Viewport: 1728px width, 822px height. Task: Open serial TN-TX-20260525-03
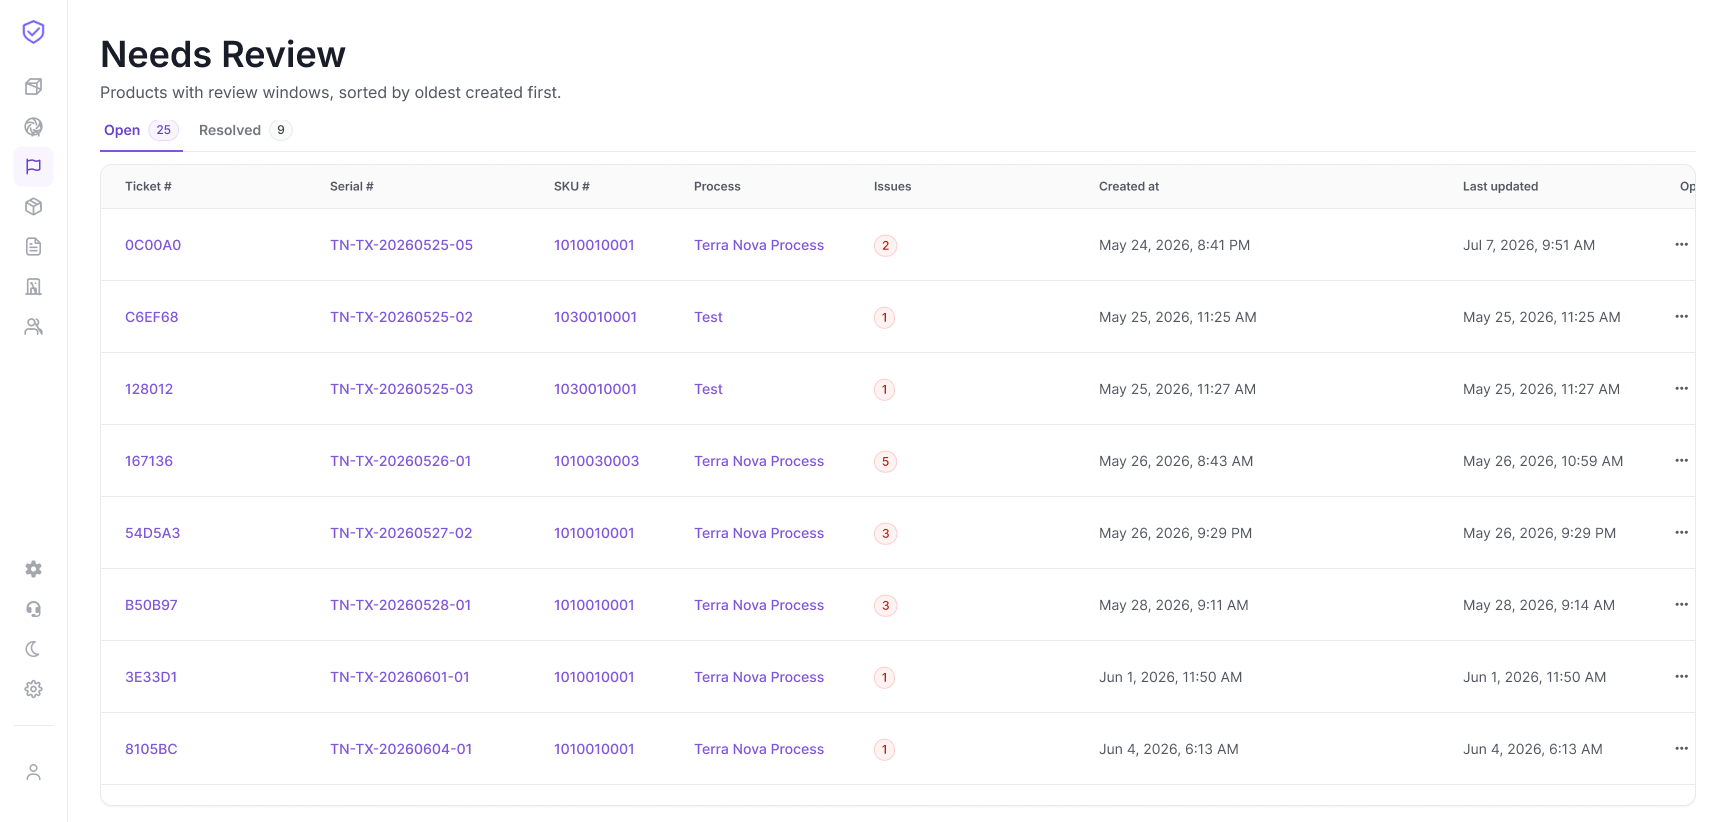401,389
